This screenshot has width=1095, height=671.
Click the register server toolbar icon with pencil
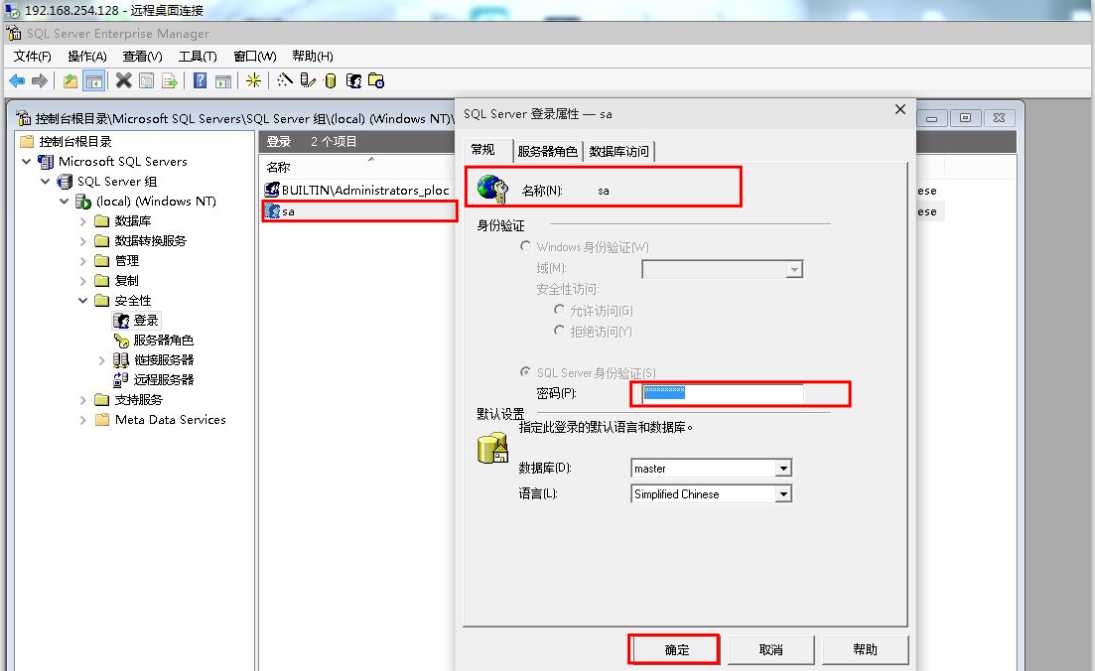click(307, 80)
